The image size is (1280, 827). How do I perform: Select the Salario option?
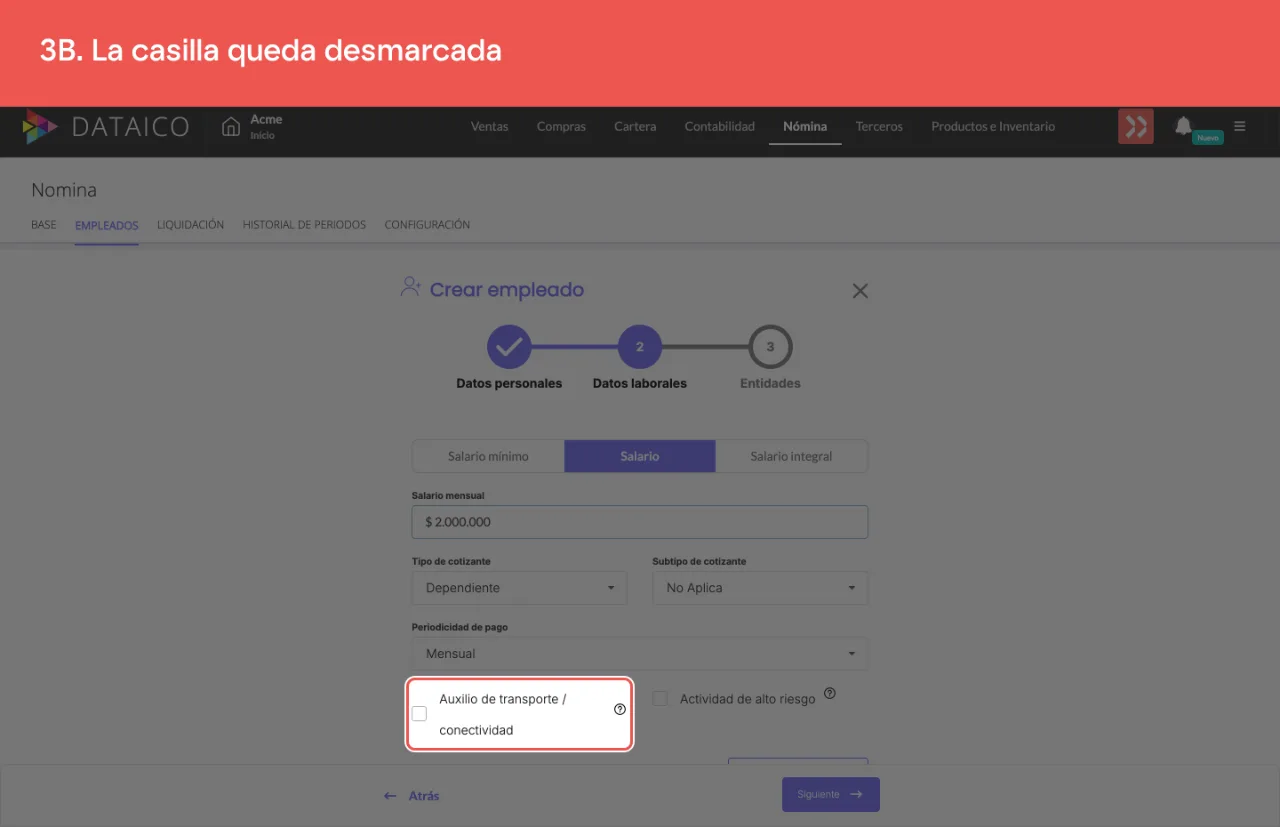tap(640, 456)
